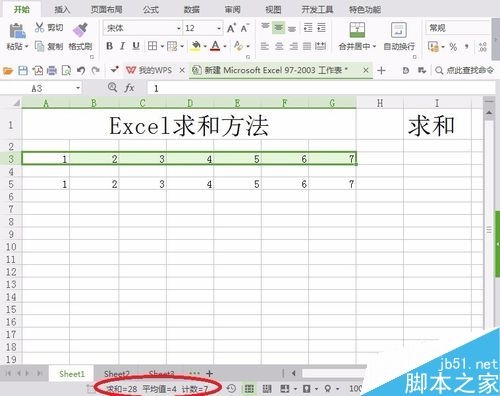Screen dimensions: 500x396
Task: Open the font color dropdown arrow
Action: 225,46
